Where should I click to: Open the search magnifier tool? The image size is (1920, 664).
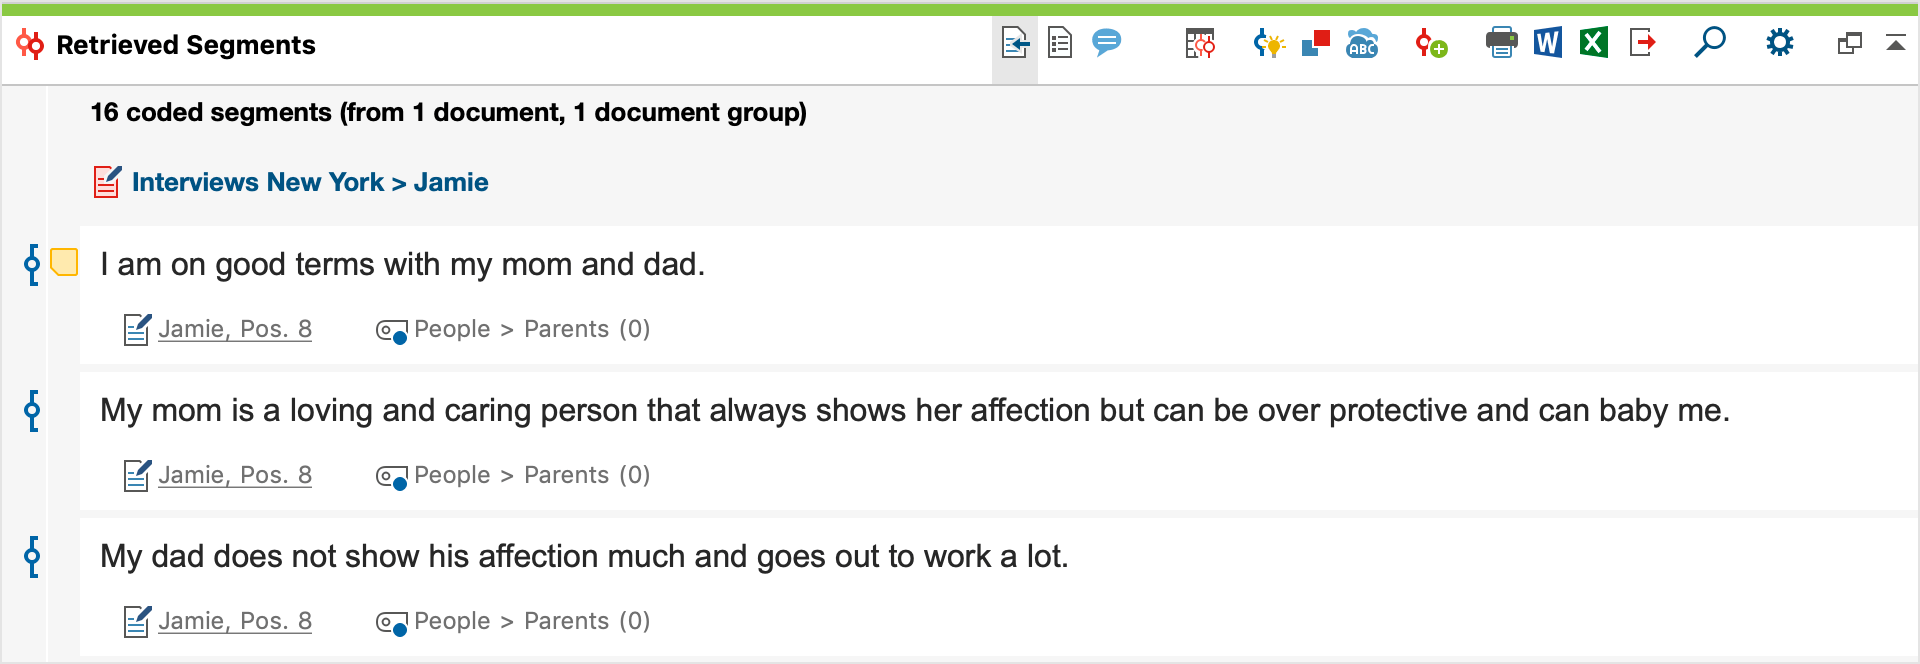[1709, 43]
